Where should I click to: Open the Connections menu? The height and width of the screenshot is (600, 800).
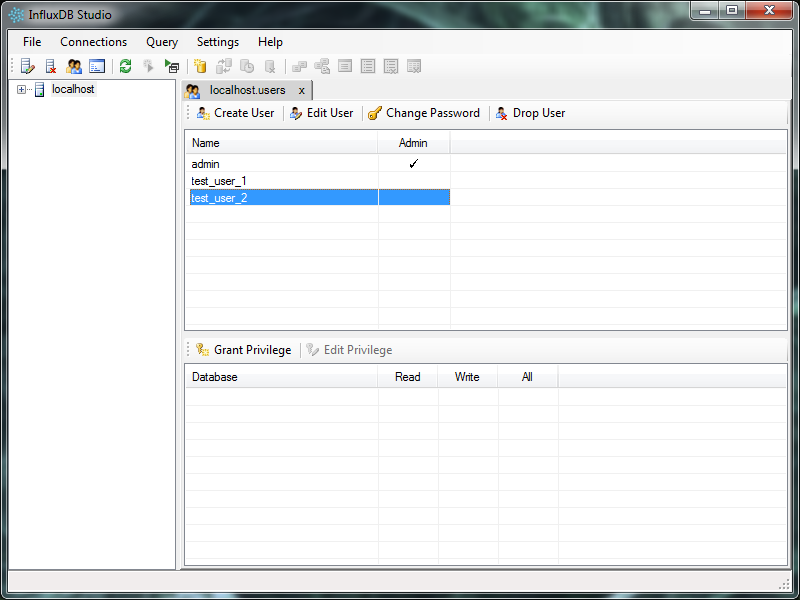[x=93, y=42]
